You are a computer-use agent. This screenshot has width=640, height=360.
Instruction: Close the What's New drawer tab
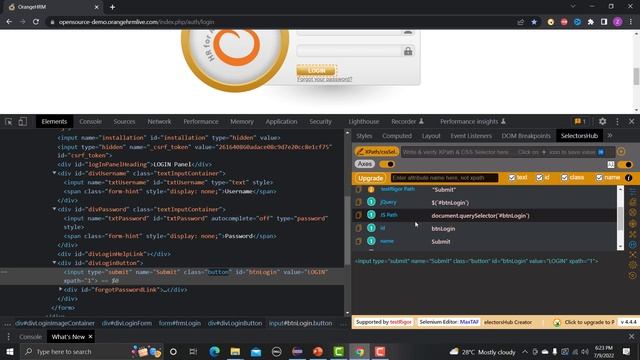click(x=90, y=337)
